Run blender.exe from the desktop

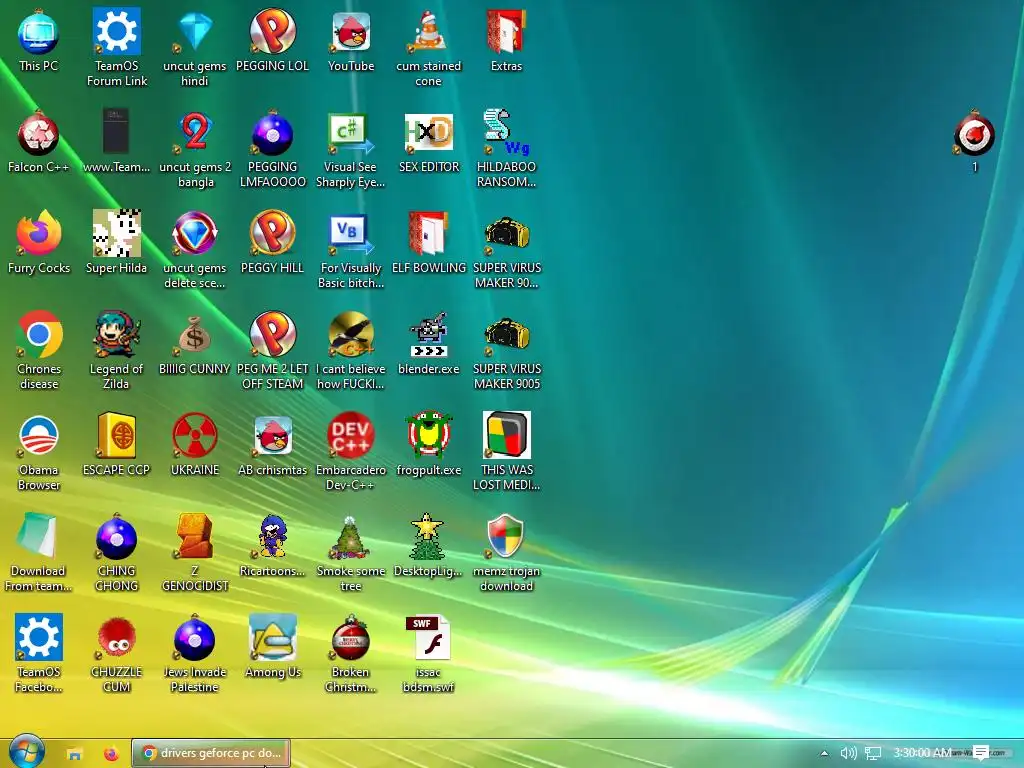428,335
